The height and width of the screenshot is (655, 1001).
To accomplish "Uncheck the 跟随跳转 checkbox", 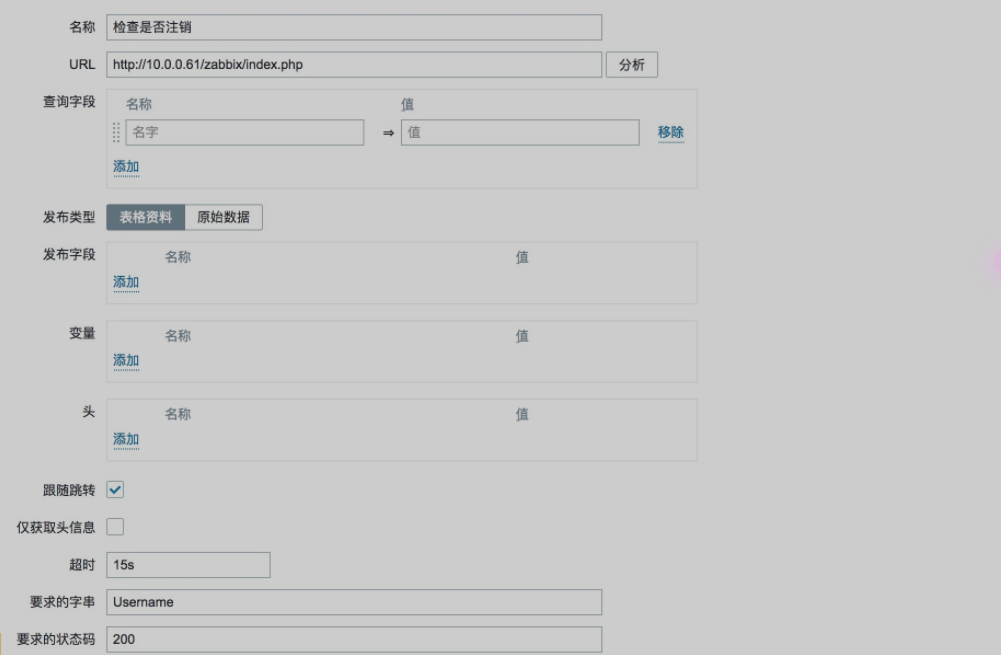I will click(x=115, y=490).
